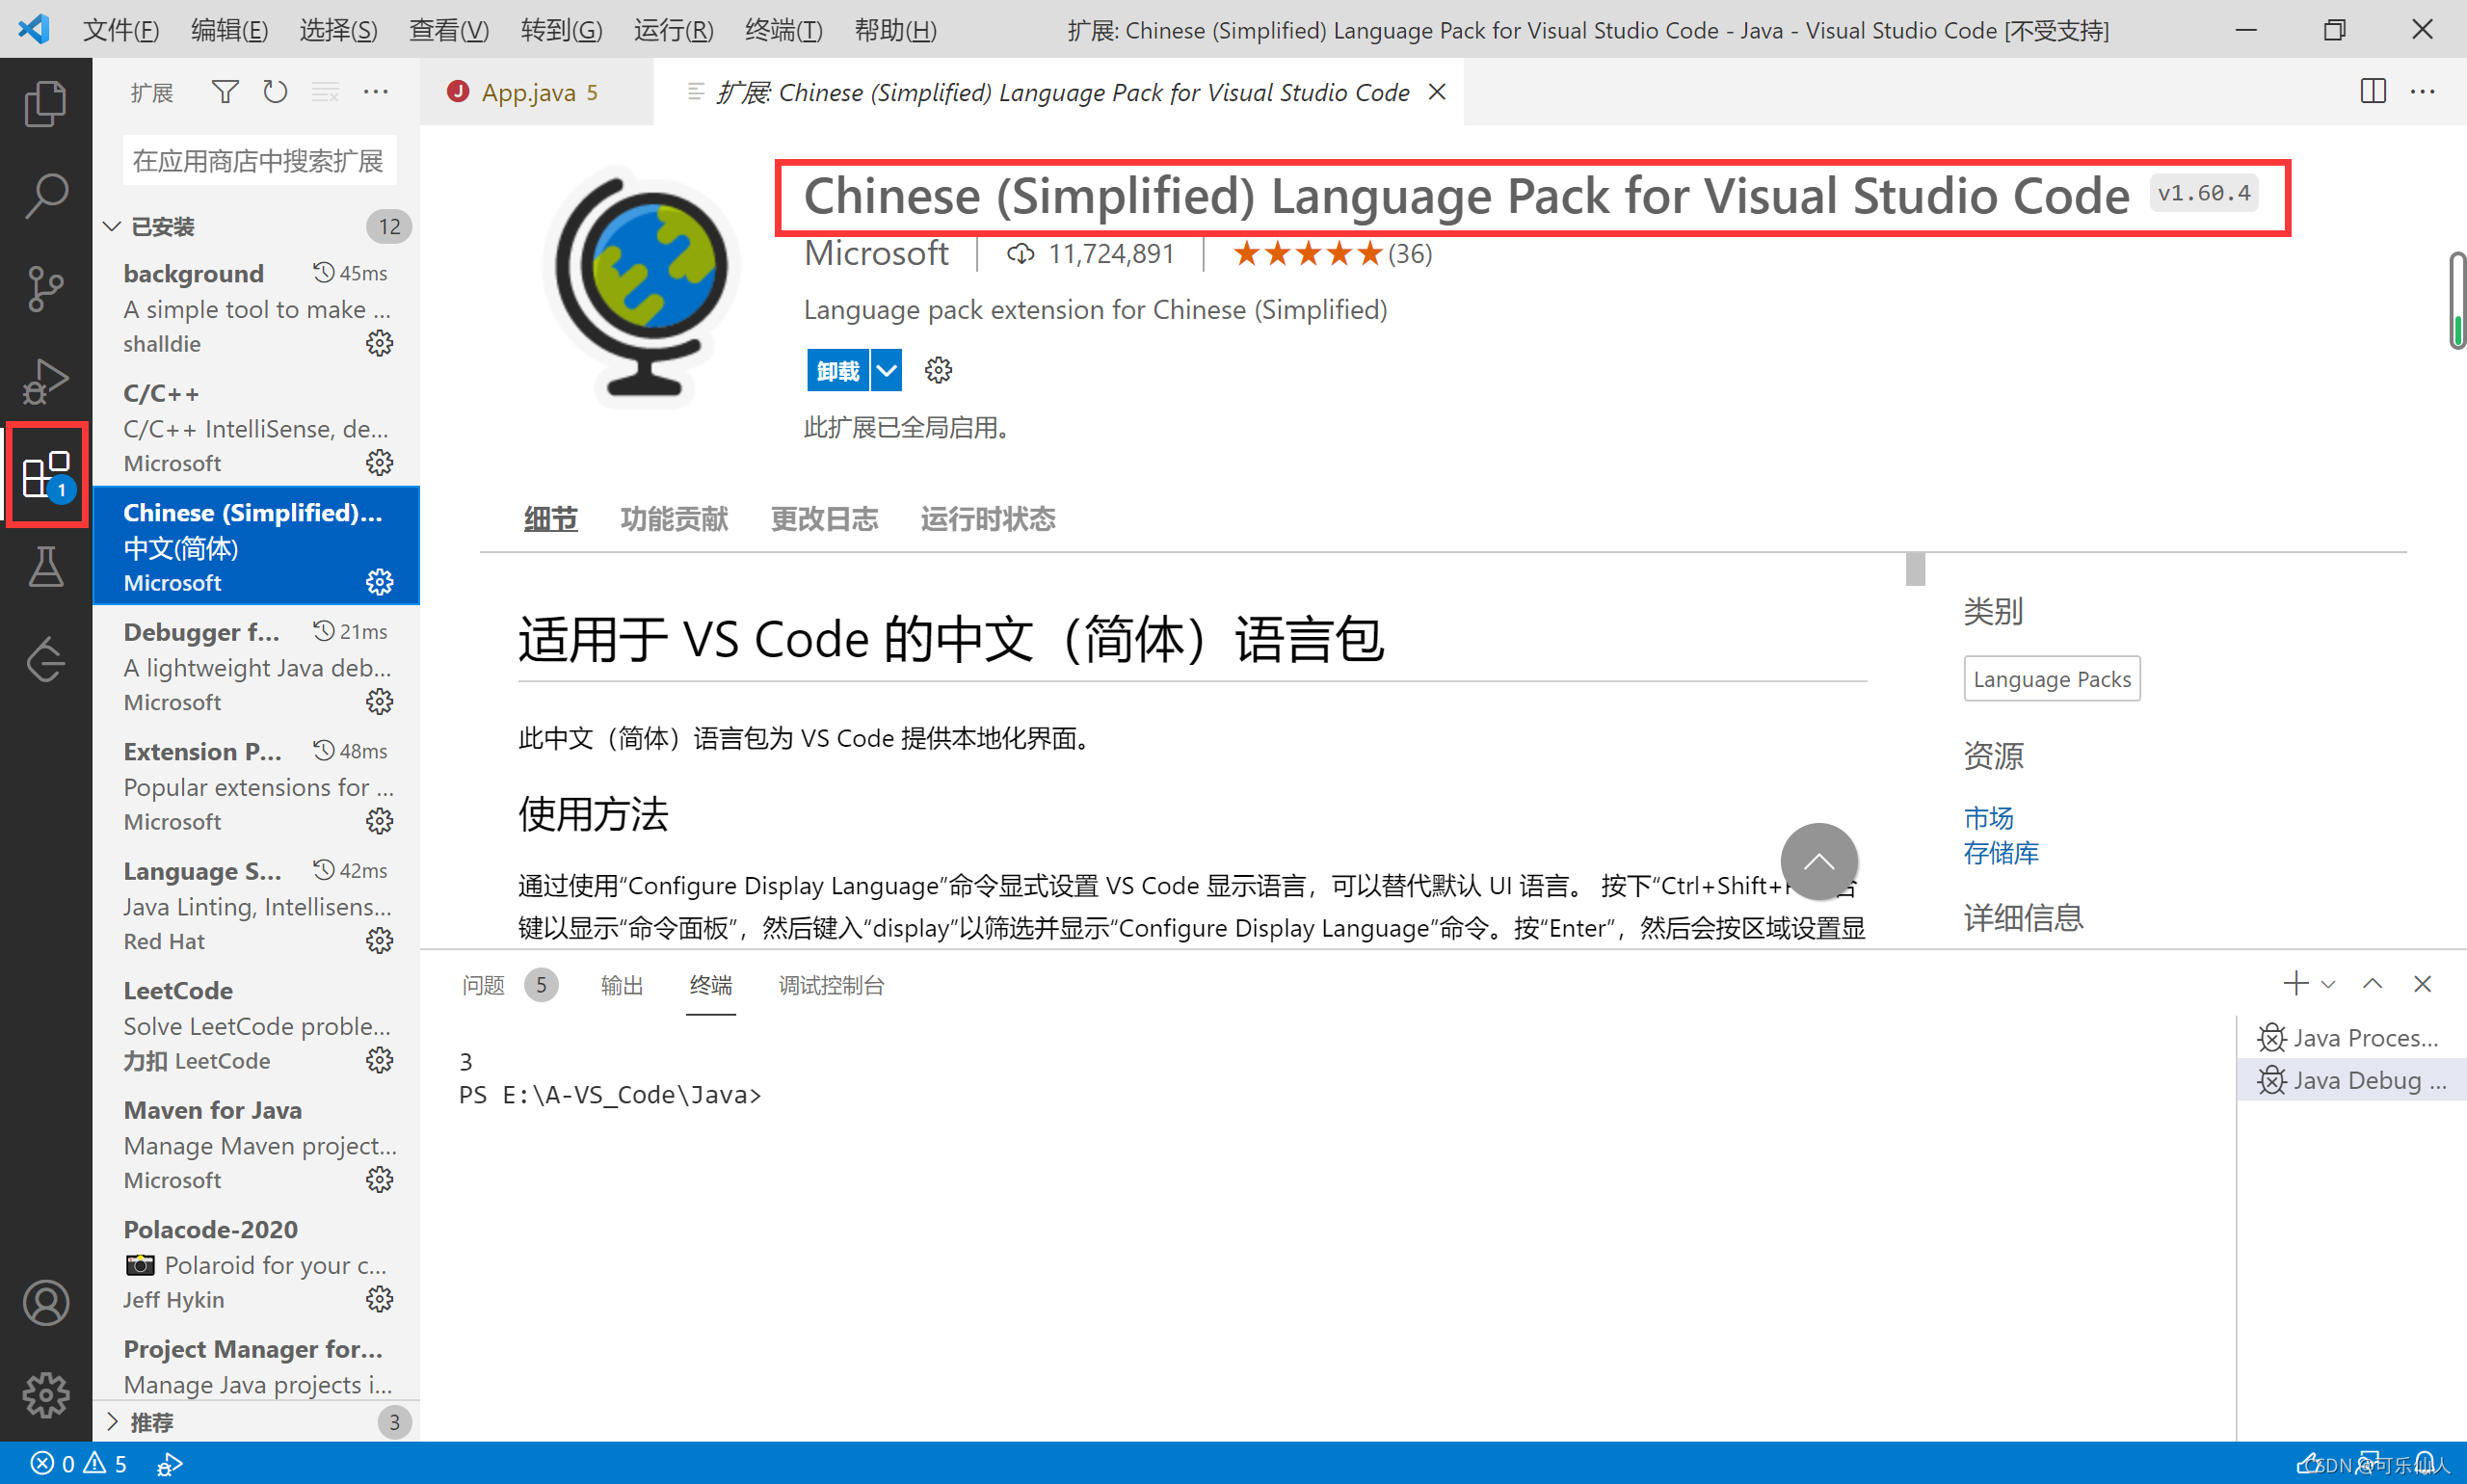This screenshot has height=1484, width=2467.
Task: Open manage gear for Polacode-2020
Action: pos(379,1299)
